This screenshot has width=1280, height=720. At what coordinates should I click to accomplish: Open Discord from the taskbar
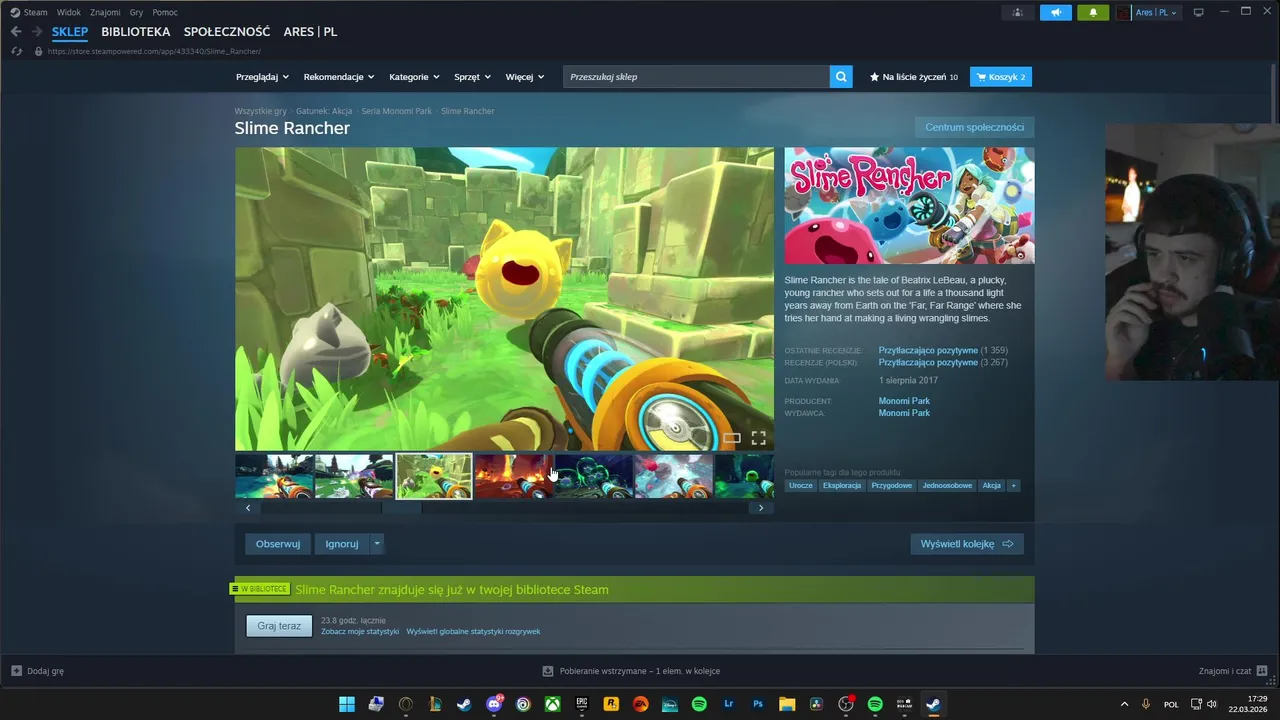tap(494, 704)
